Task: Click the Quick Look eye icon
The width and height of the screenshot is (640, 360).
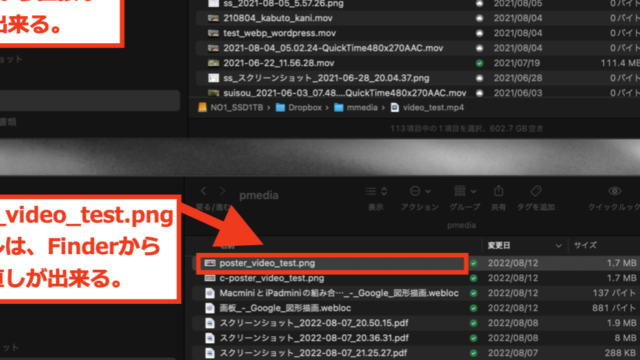Action: (614, 191)
